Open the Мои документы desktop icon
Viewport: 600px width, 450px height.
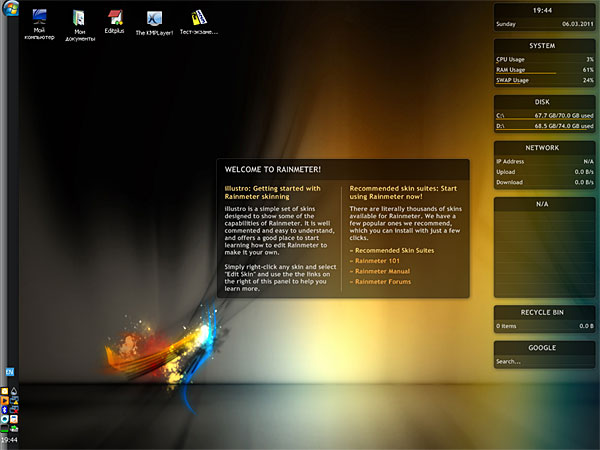80,25
